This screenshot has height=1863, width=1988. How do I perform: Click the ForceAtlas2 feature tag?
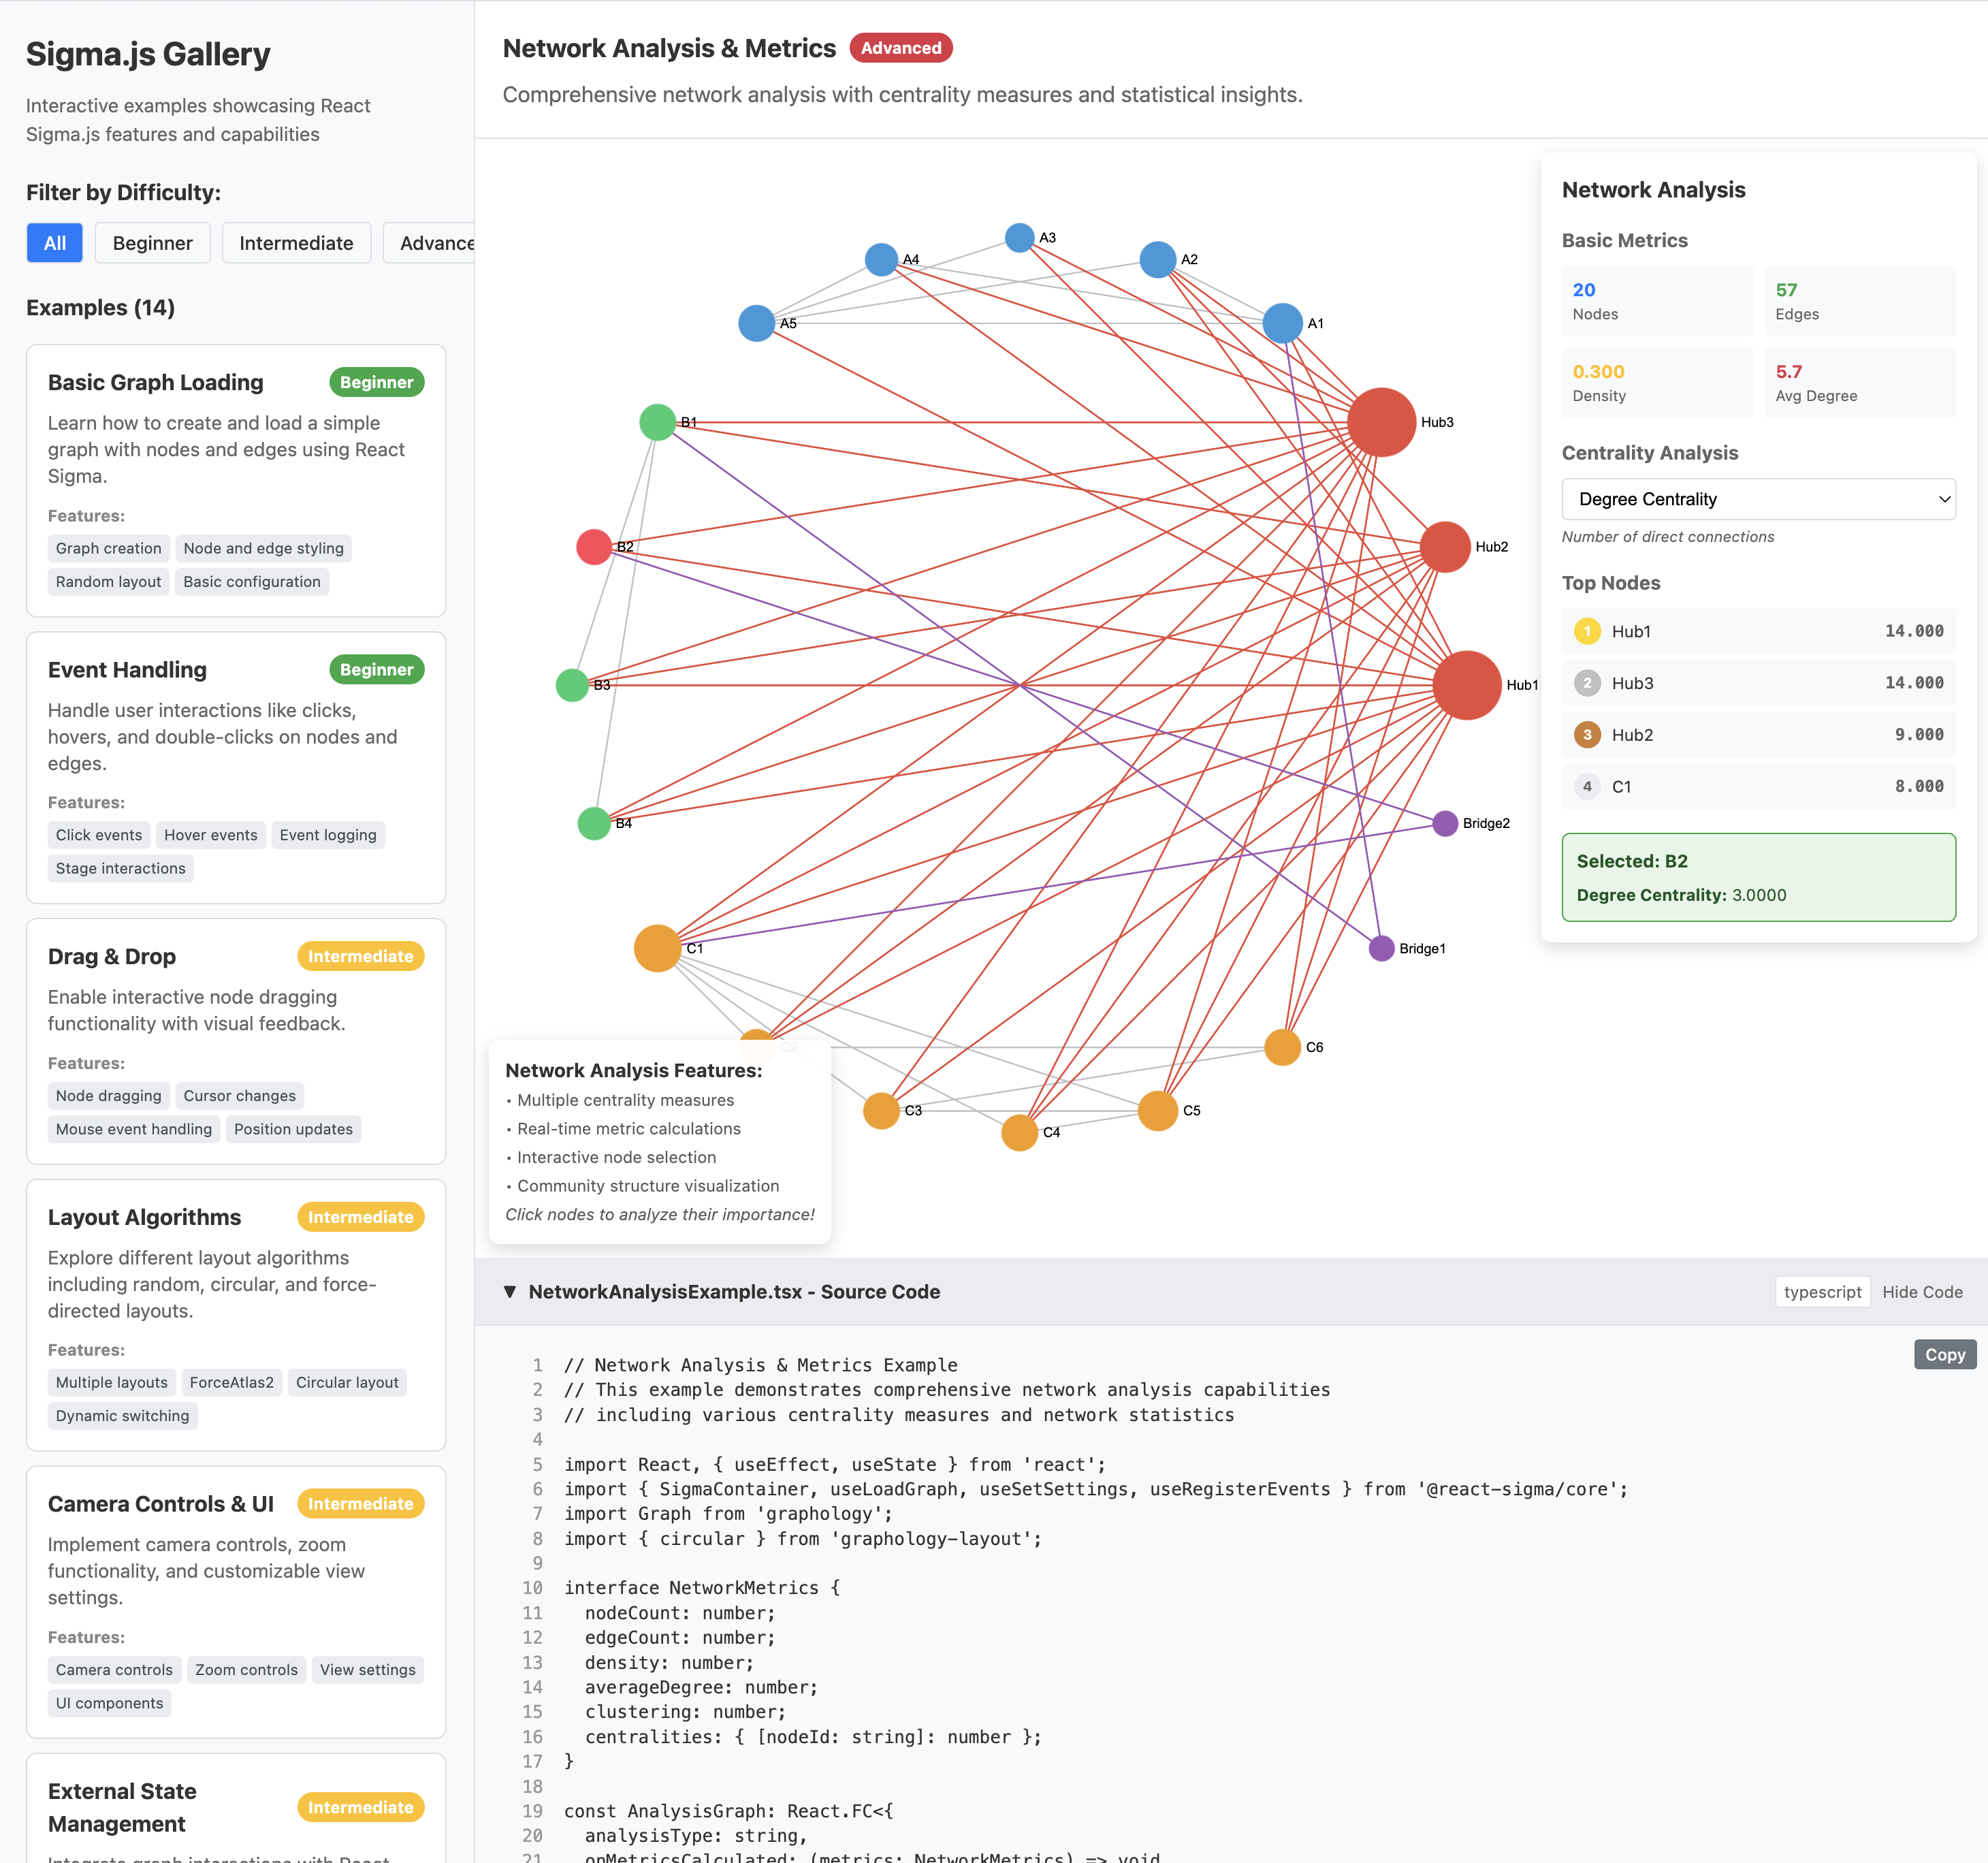(x=231, y=1382)
